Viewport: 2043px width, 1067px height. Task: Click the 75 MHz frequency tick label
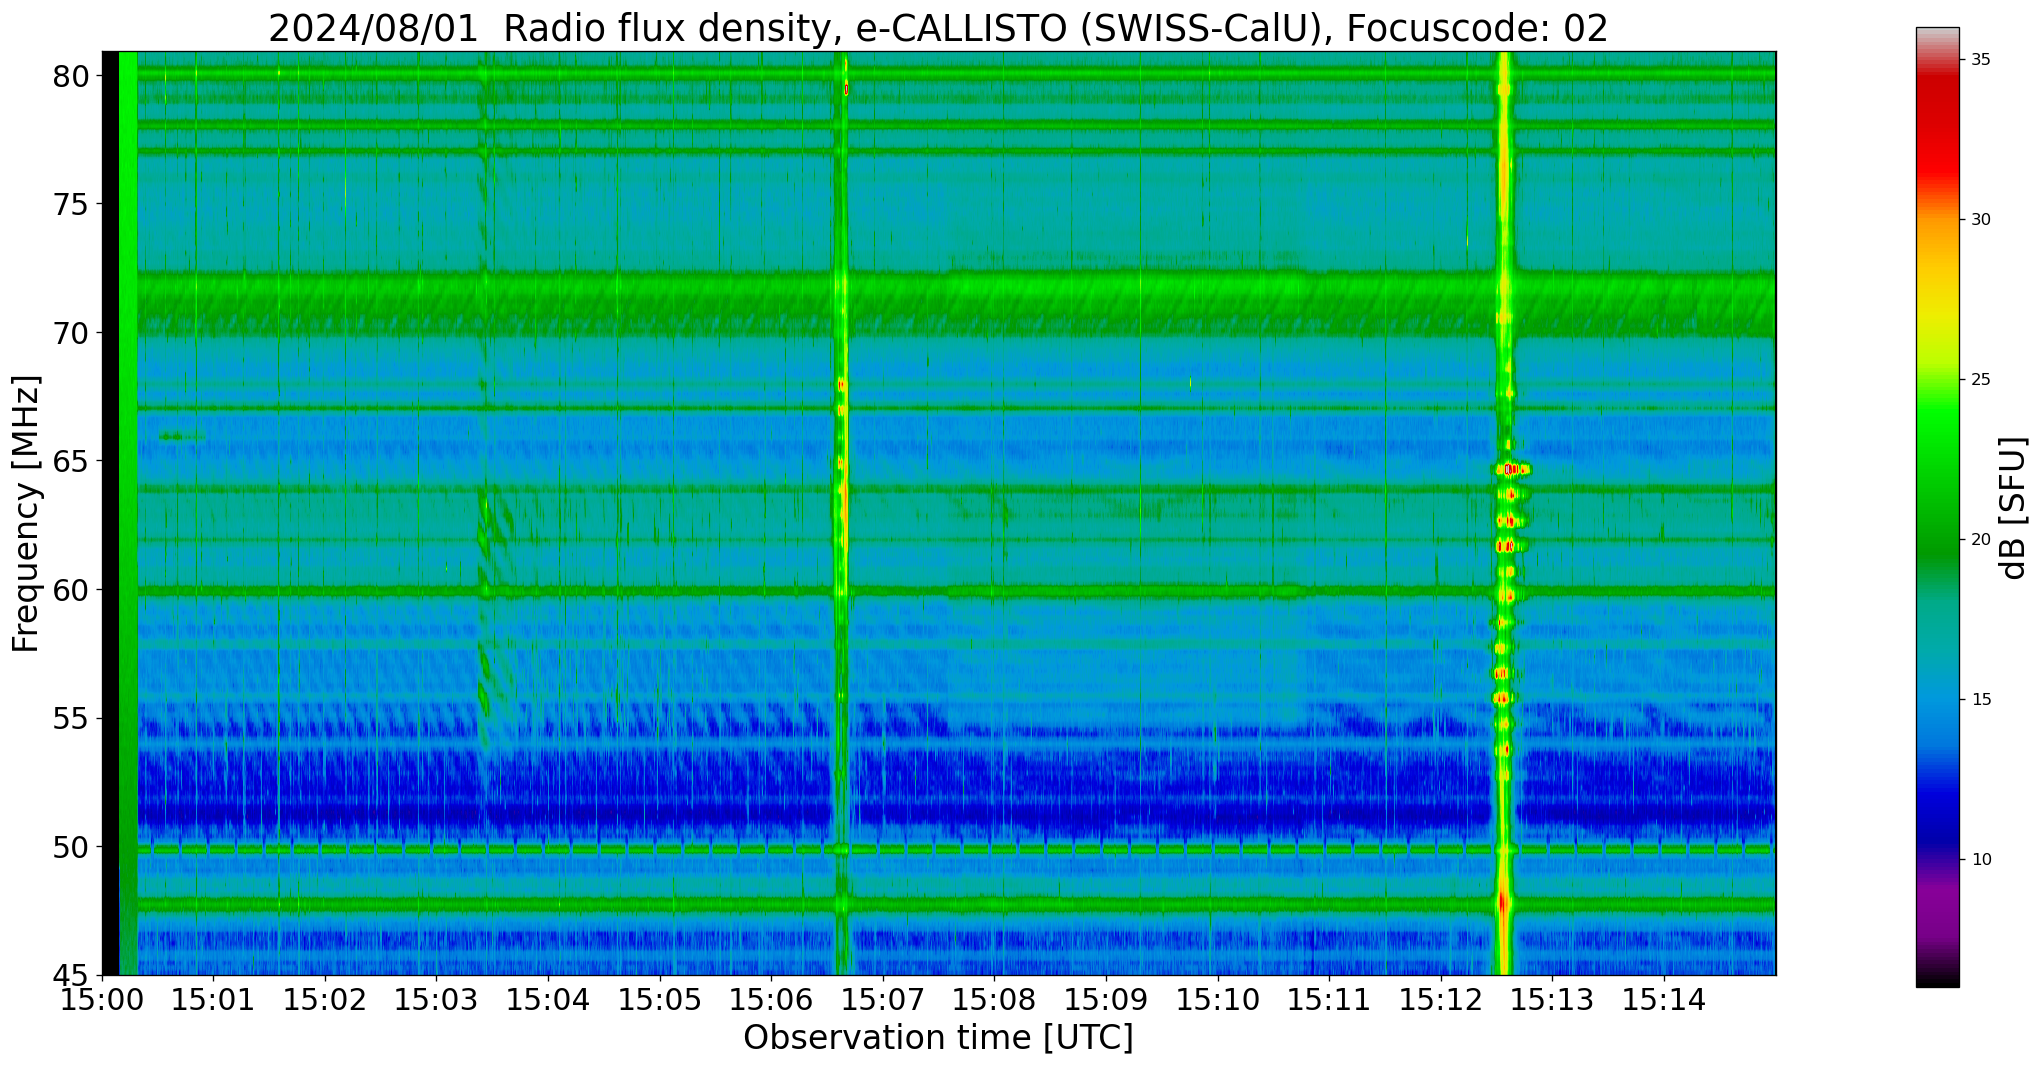[x=71, y=204]
